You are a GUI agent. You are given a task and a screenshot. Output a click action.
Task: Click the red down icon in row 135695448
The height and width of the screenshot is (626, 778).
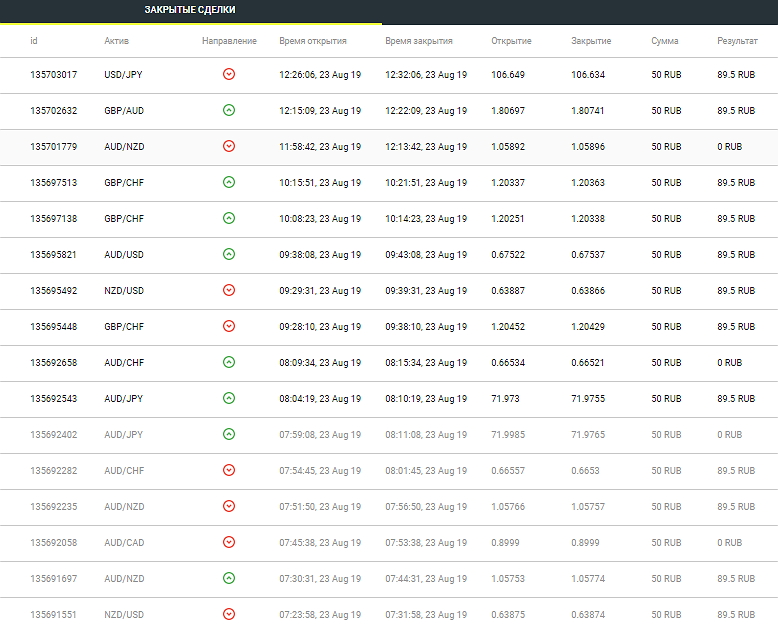(x=229, y=326)
